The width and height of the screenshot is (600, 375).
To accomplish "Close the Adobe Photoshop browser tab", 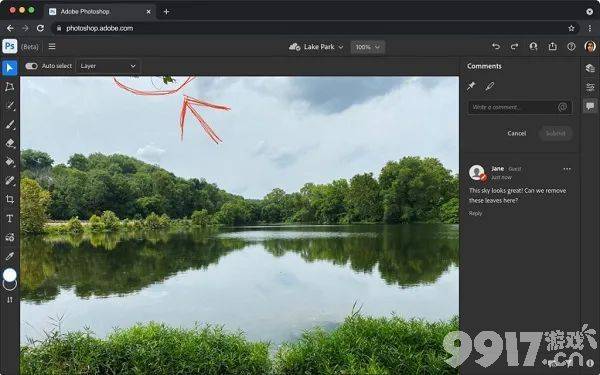I will click(x=148, y=12).
